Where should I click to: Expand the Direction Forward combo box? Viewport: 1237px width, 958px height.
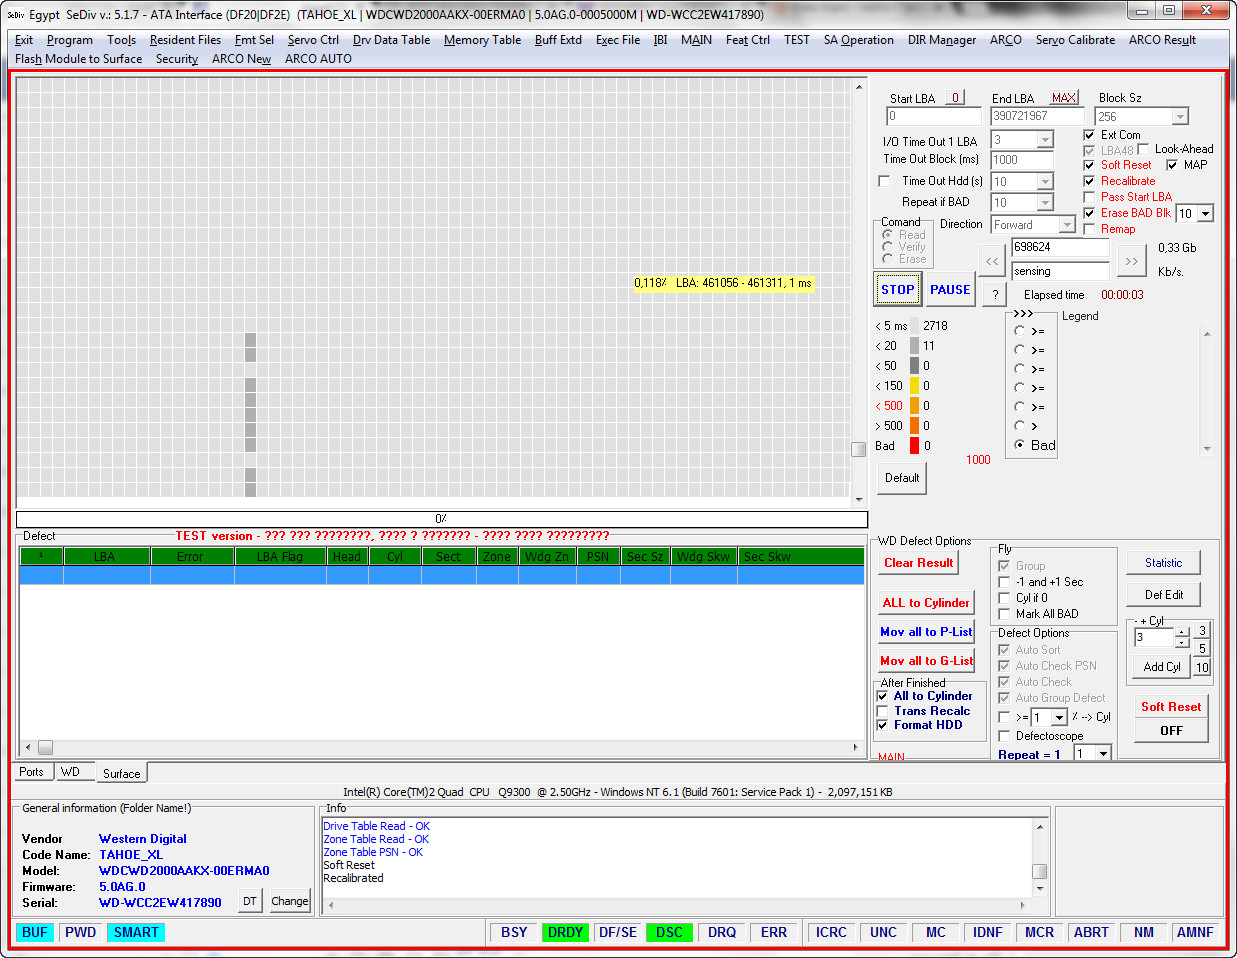pos(1066,225)
